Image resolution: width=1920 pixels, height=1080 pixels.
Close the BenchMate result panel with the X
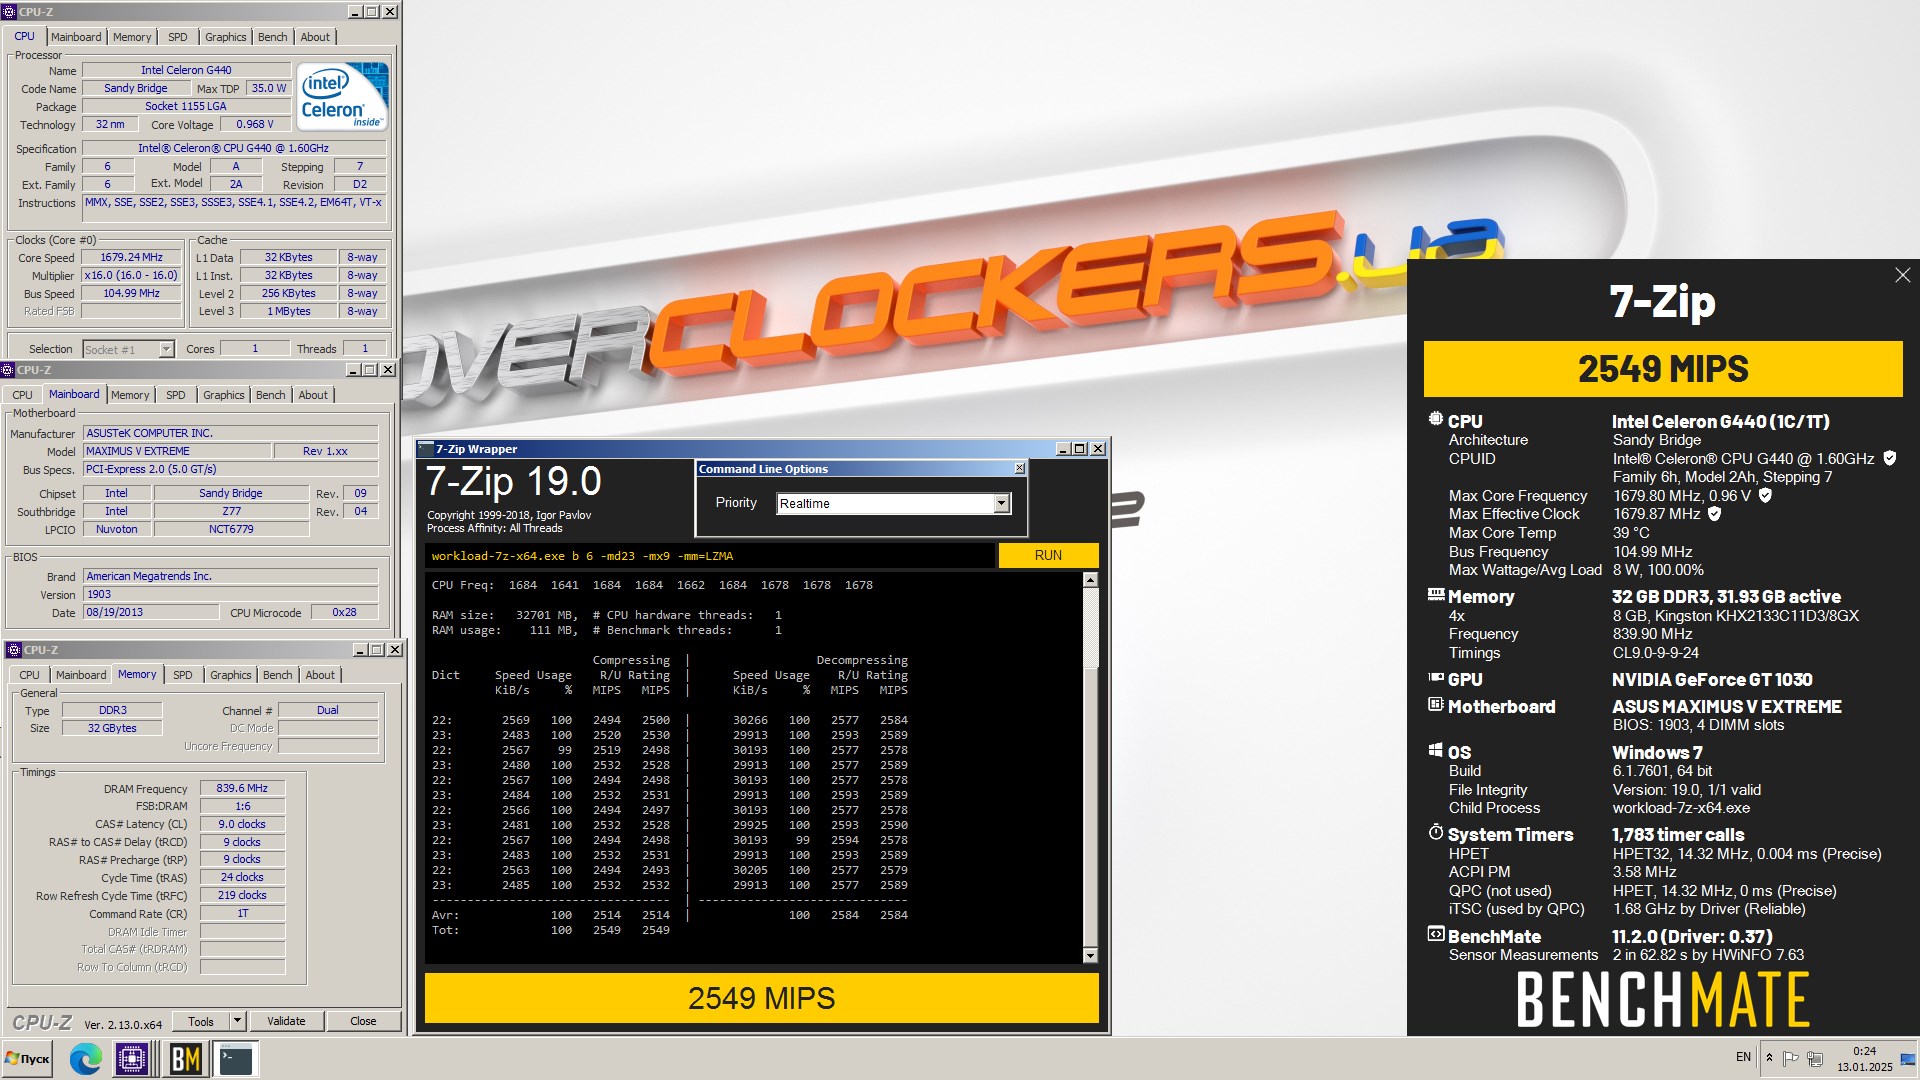click(1902, 275)
